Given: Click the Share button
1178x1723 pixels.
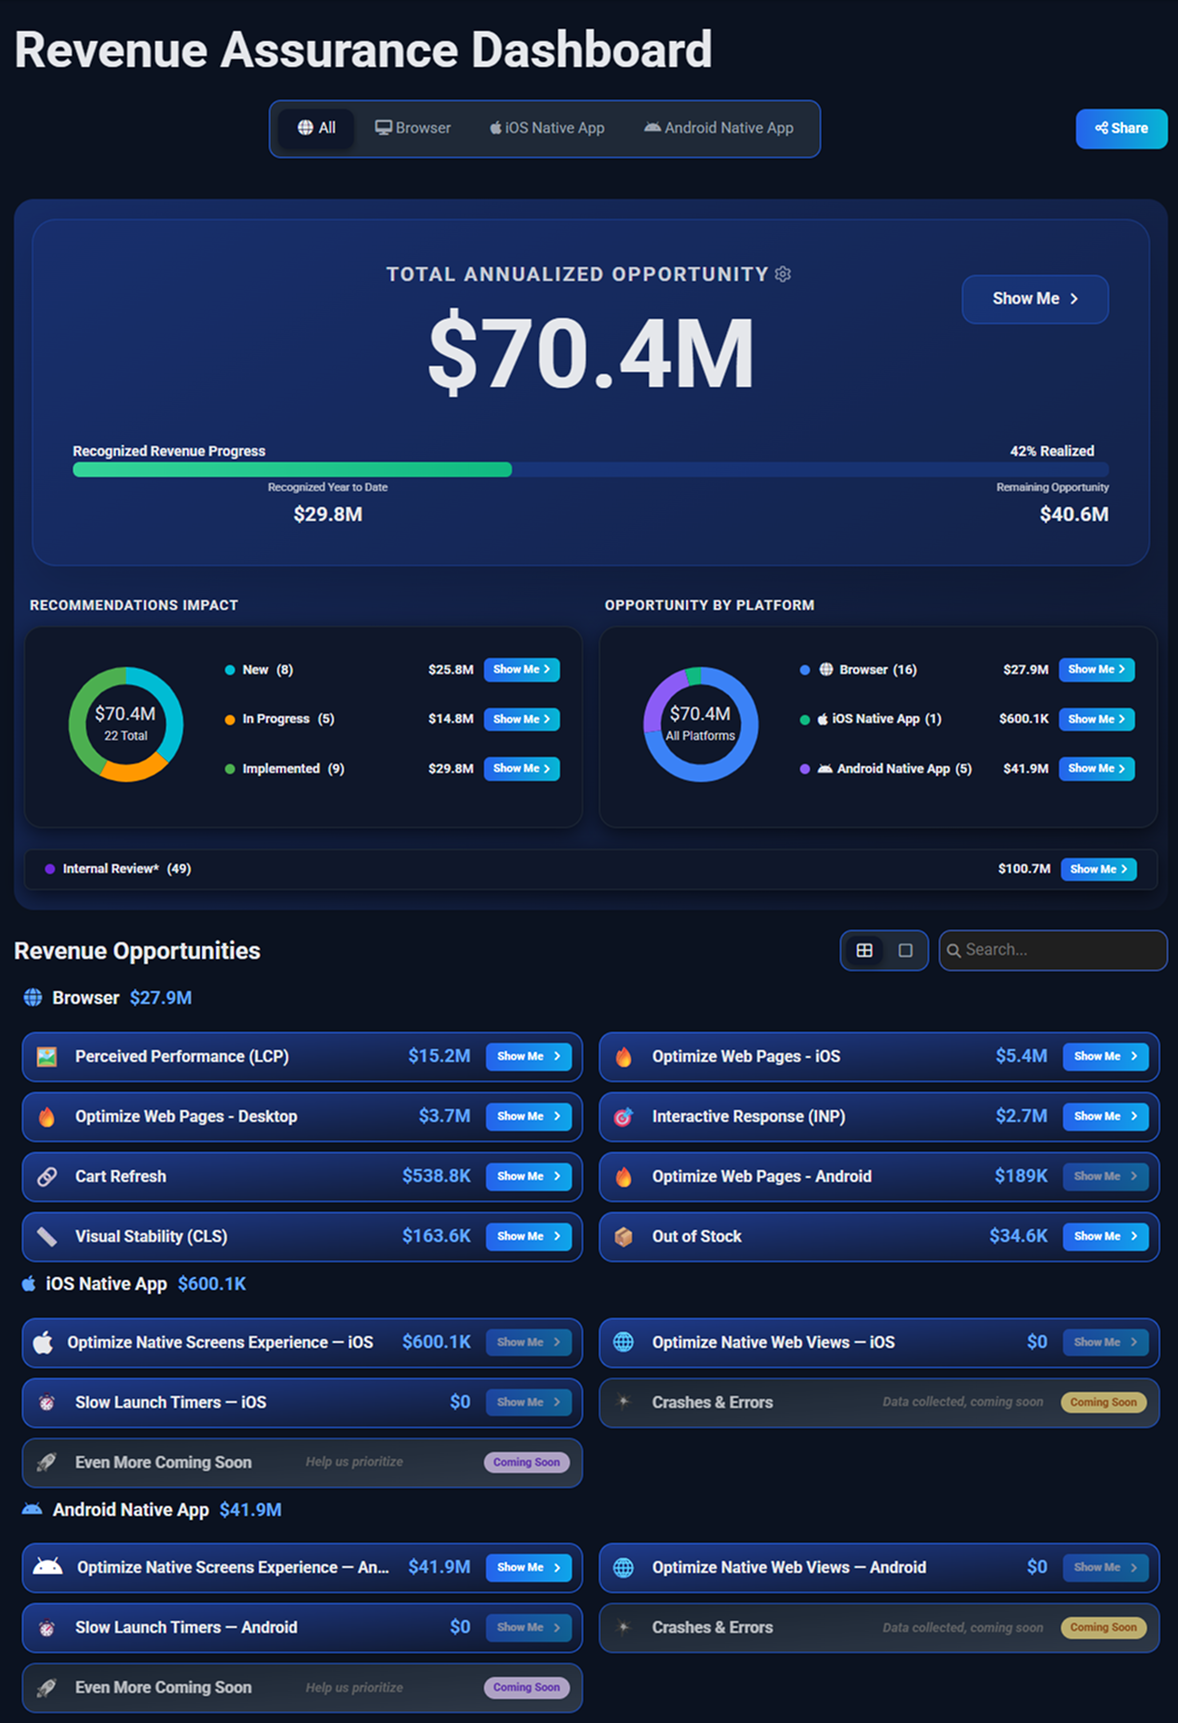Looking at the screenshot, I should [1121, 128].
